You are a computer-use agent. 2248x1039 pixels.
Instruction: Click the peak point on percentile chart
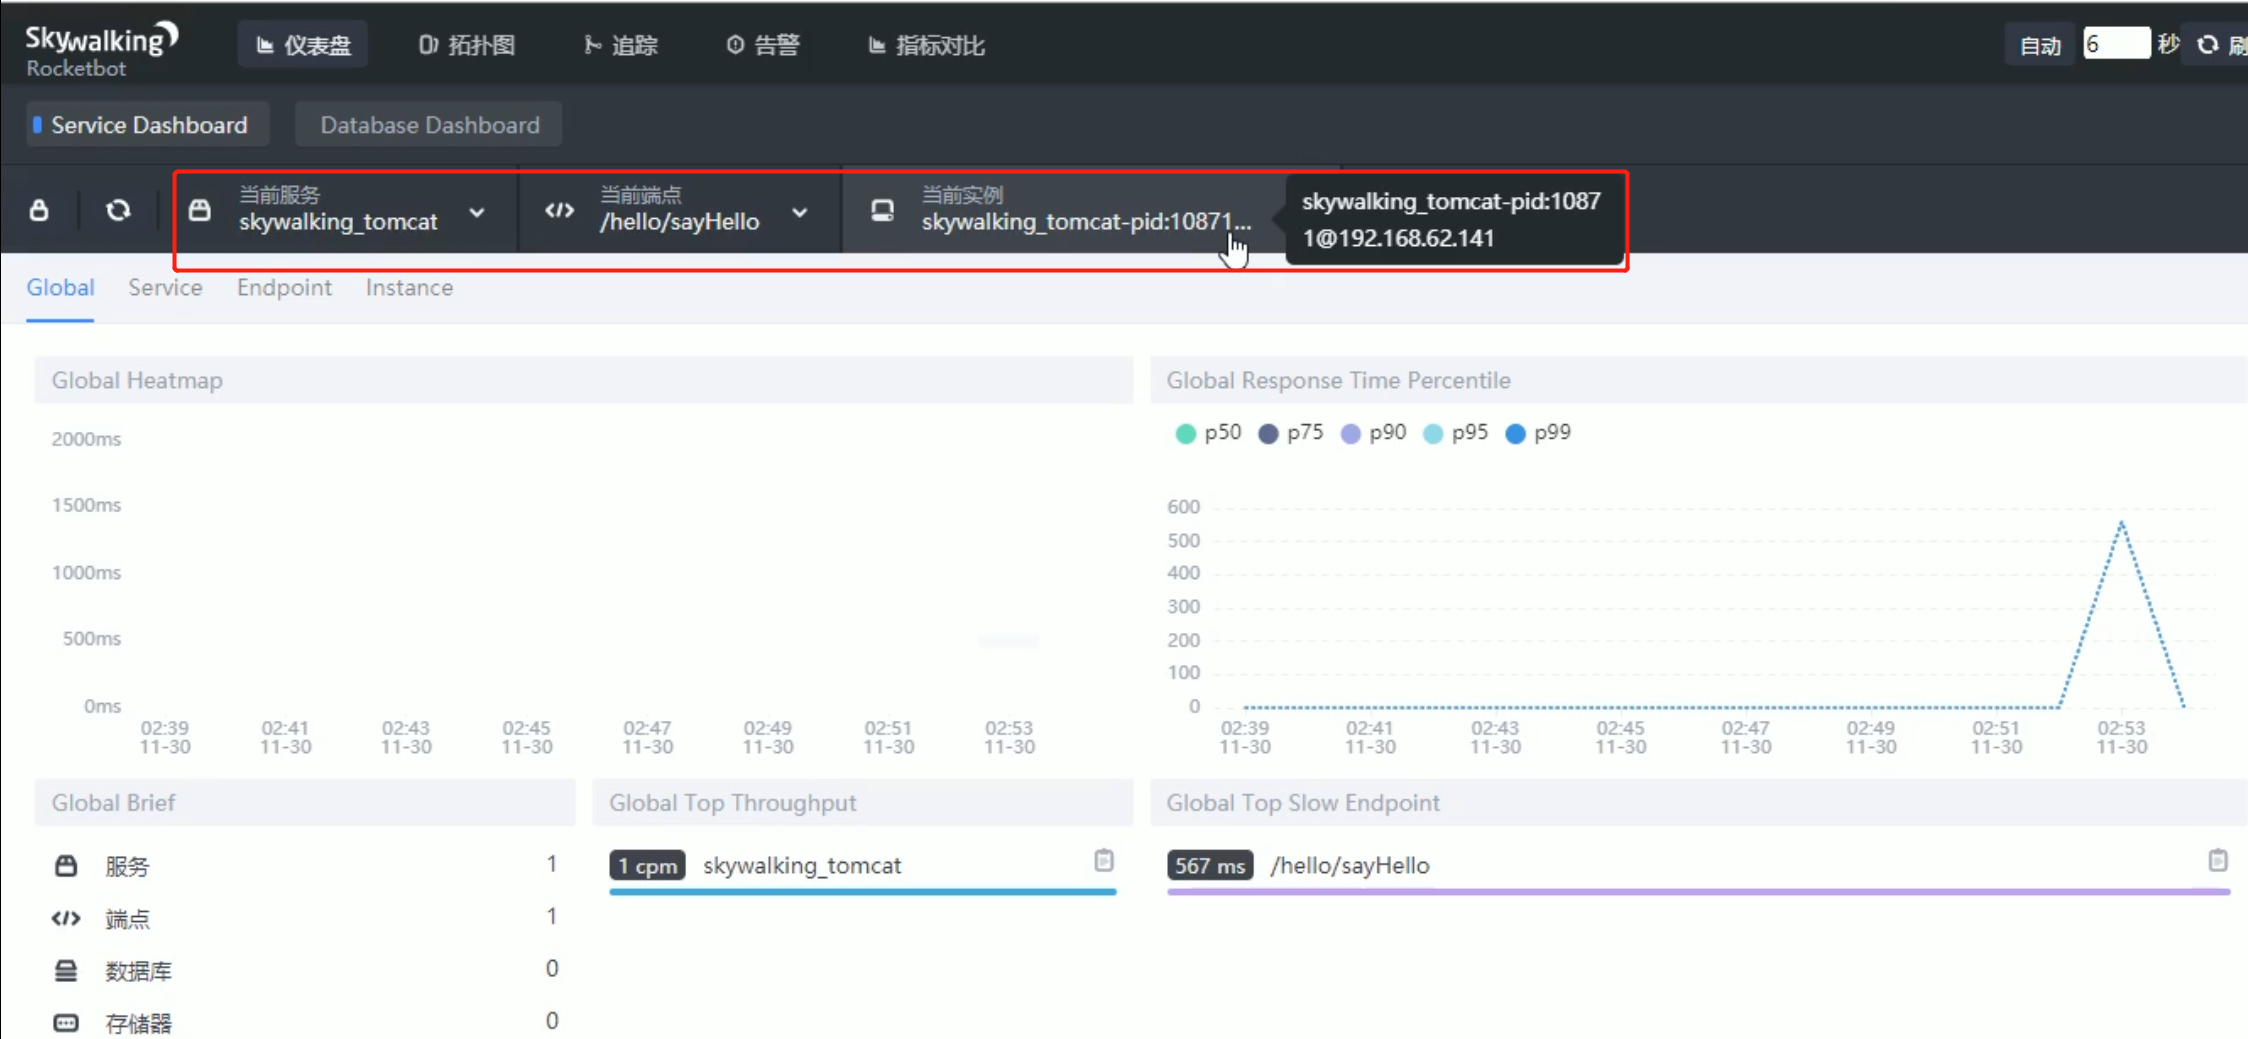click(2121, 522)
